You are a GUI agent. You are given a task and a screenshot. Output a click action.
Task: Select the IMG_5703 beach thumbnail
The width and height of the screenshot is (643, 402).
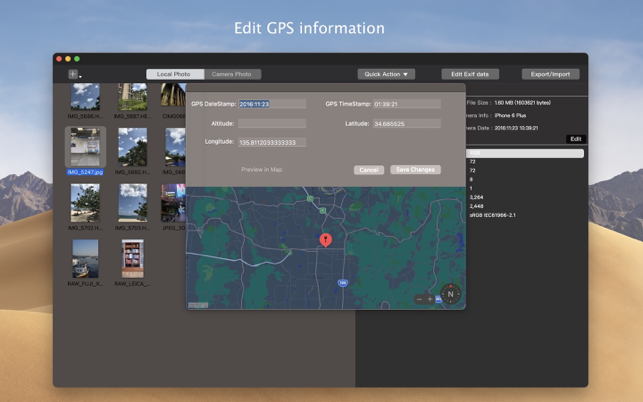tap(132, 203)
